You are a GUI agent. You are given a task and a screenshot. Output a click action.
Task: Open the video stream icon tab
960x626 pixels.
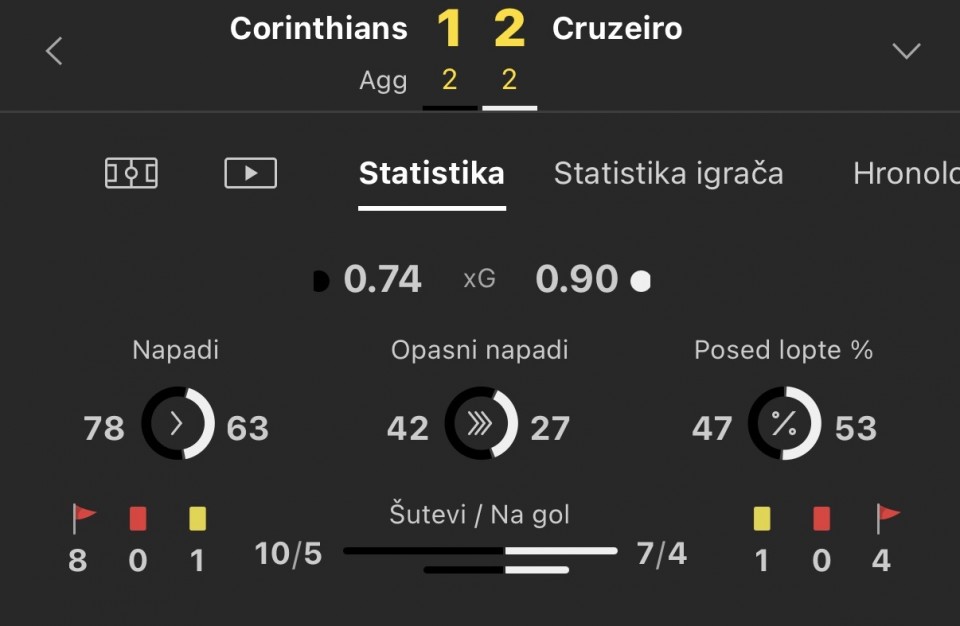[x=250, y=174]
